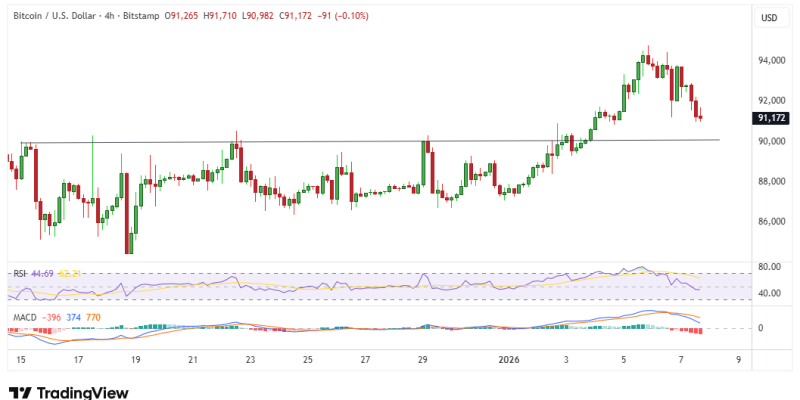Click the 0 level on MACD scale

pyautogui.click(x=760, y=328)
